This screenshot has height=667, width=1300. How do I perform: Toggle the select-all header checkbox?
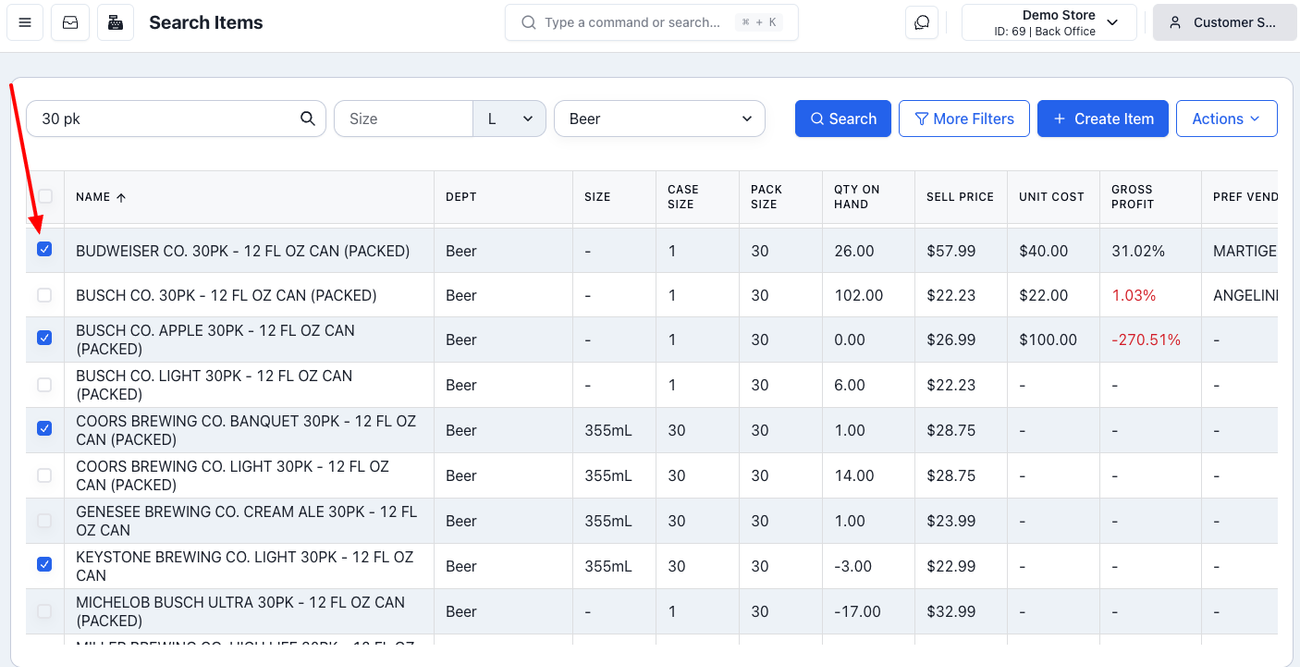[45, 196]
